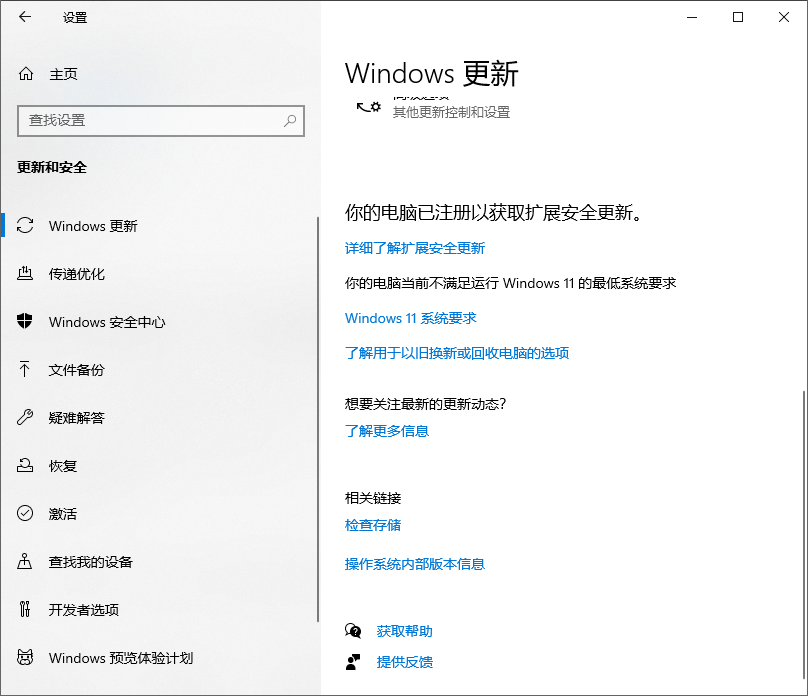
Task: Open 操作系统内部版本信息 link
Action: click(x=415, y=564)
